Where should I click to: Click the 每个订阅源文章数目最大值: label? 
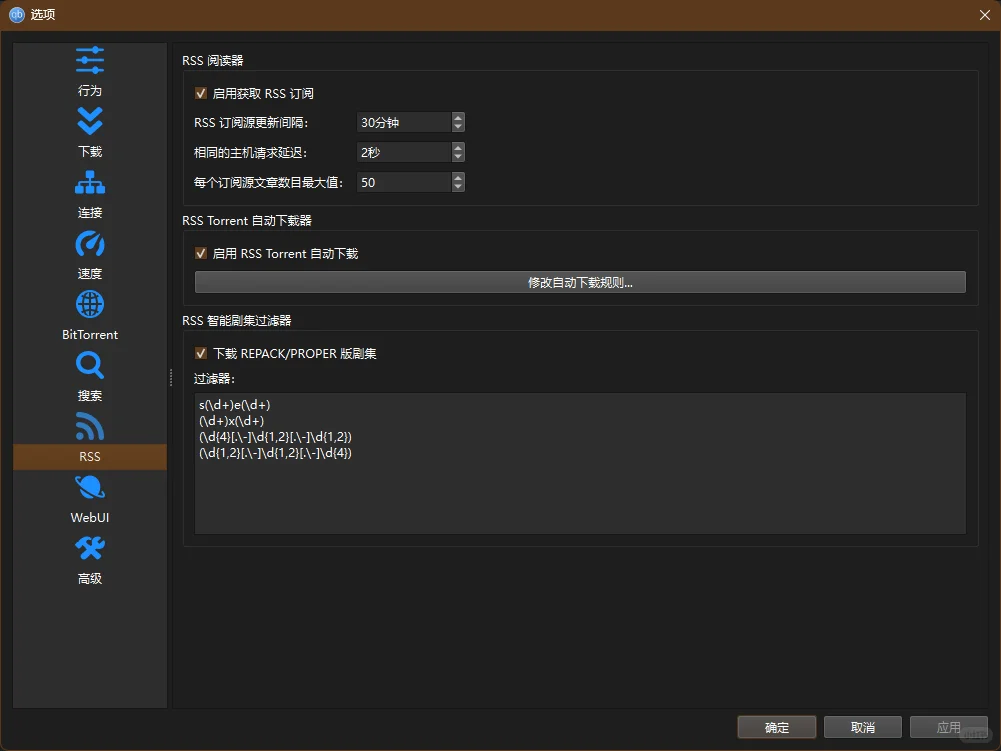268,183
